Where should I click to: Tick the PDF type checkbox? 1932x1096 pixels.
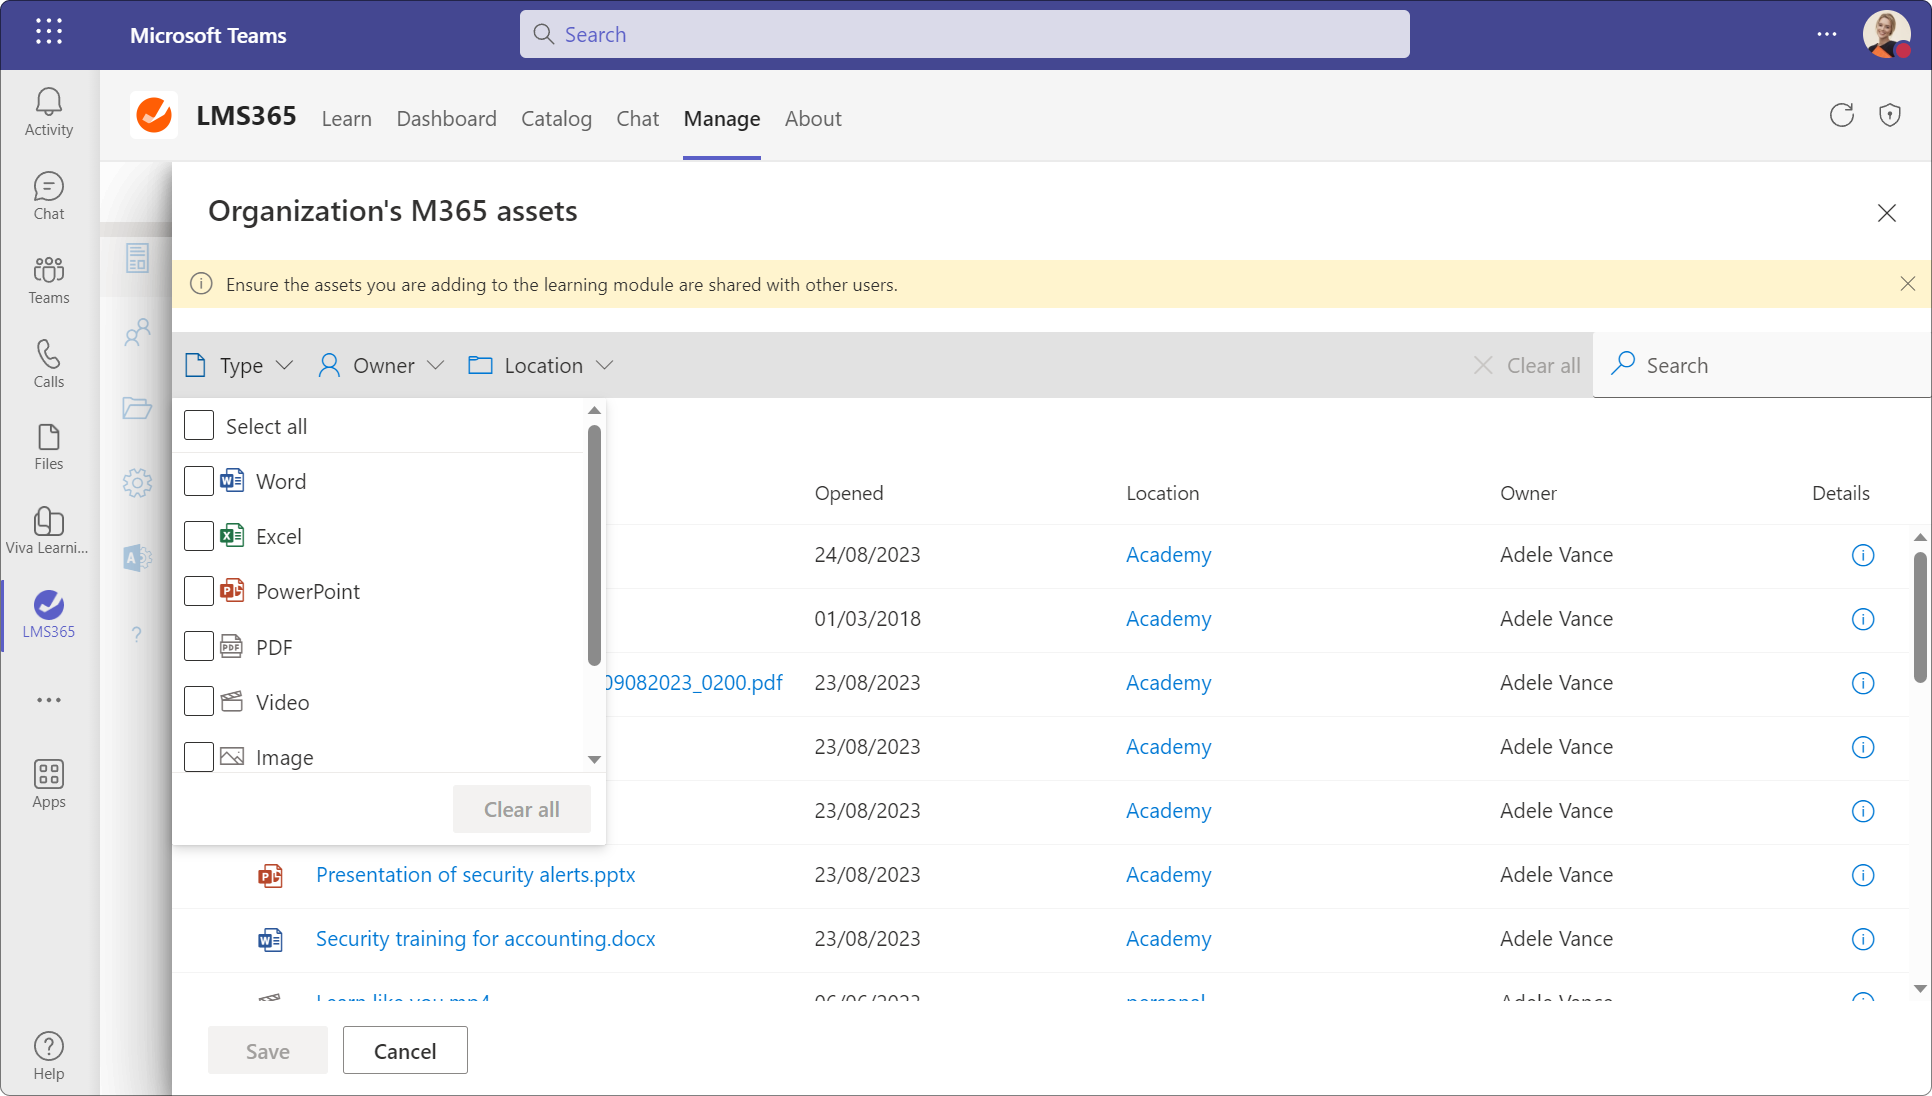pyautogui.click(x=199, y=647)
